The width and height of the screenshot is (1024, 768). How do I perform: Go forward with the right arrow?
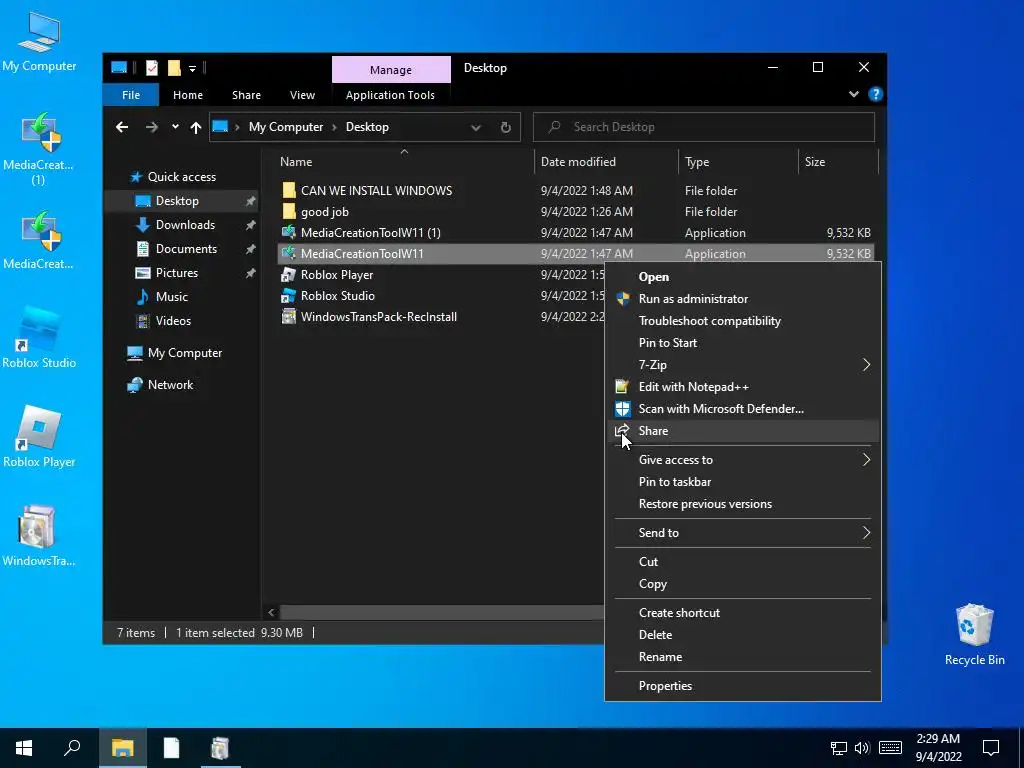pyautogui.click(x=152, y=127)
